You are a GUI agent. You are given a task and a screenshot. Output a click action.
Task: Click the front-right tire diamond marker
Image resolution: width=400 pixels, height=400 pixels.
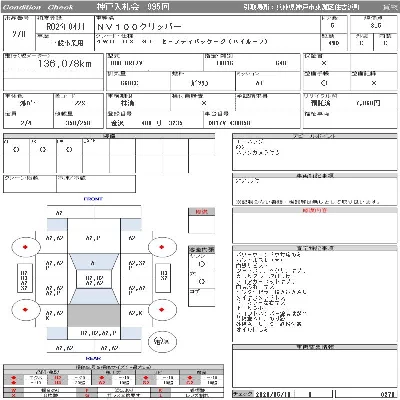[x=162, y=247]
